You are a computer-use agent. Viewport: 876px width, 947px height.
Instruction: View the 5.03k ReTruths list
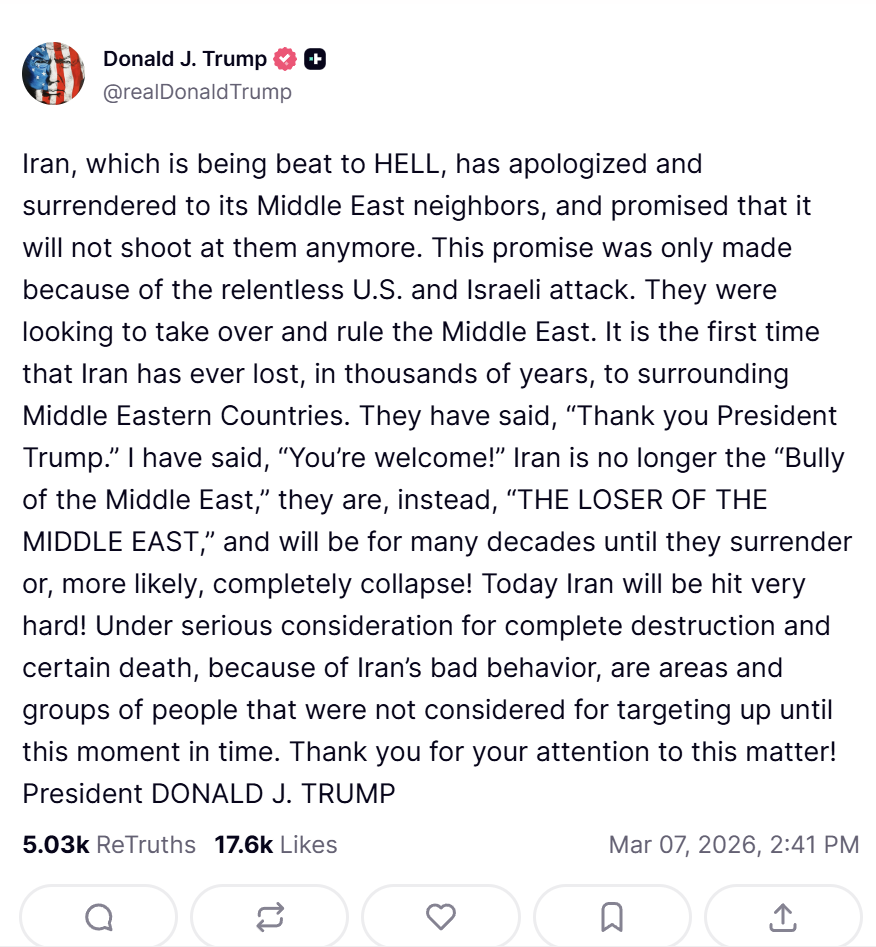(x=109, y=845)
